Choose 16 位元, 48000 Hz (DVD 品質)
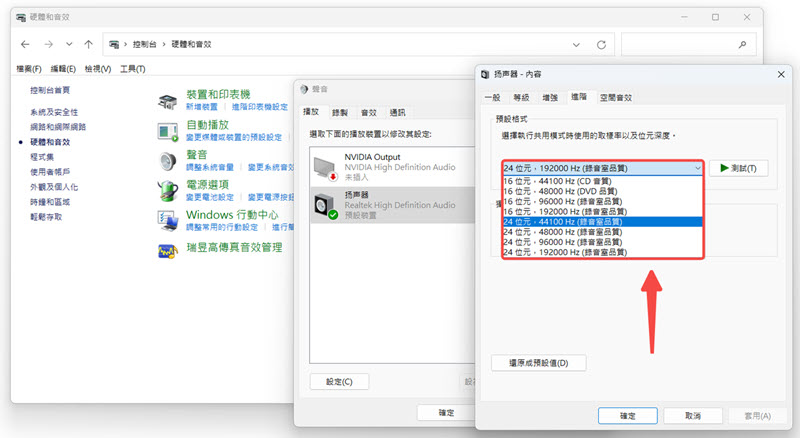Screen dimensions: 800x438 603,191
